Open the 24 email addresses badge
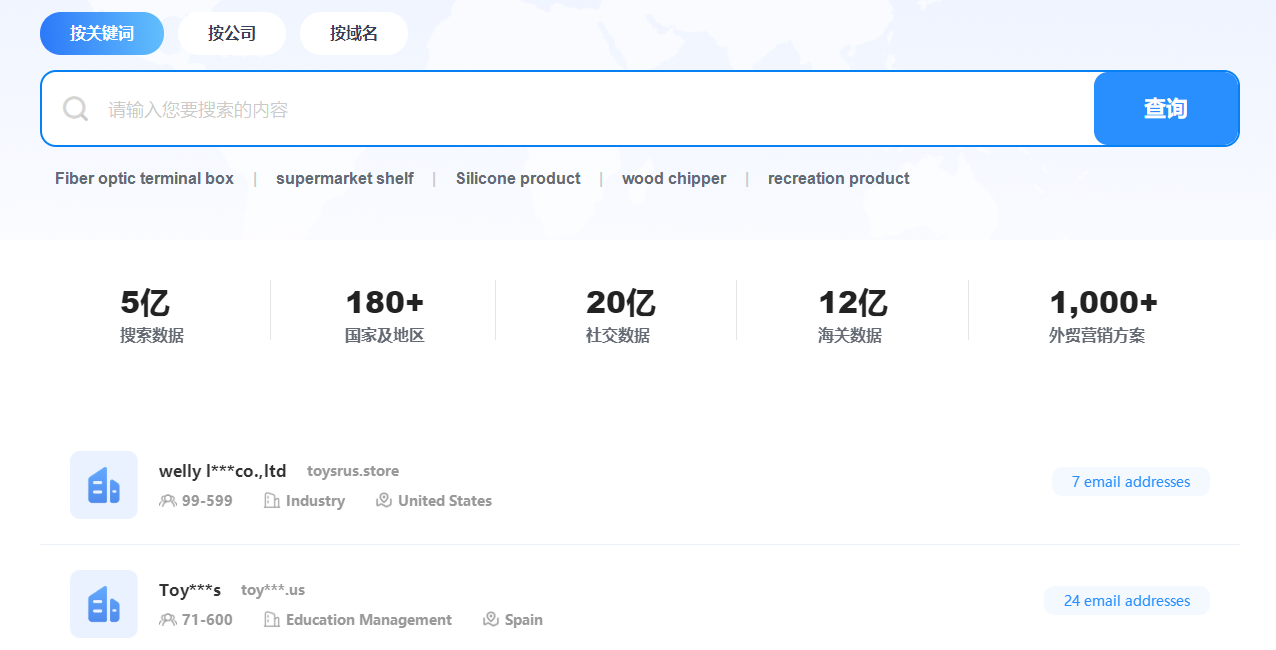This screenshot has width=1276, height=650. (x=1127, y=601)
